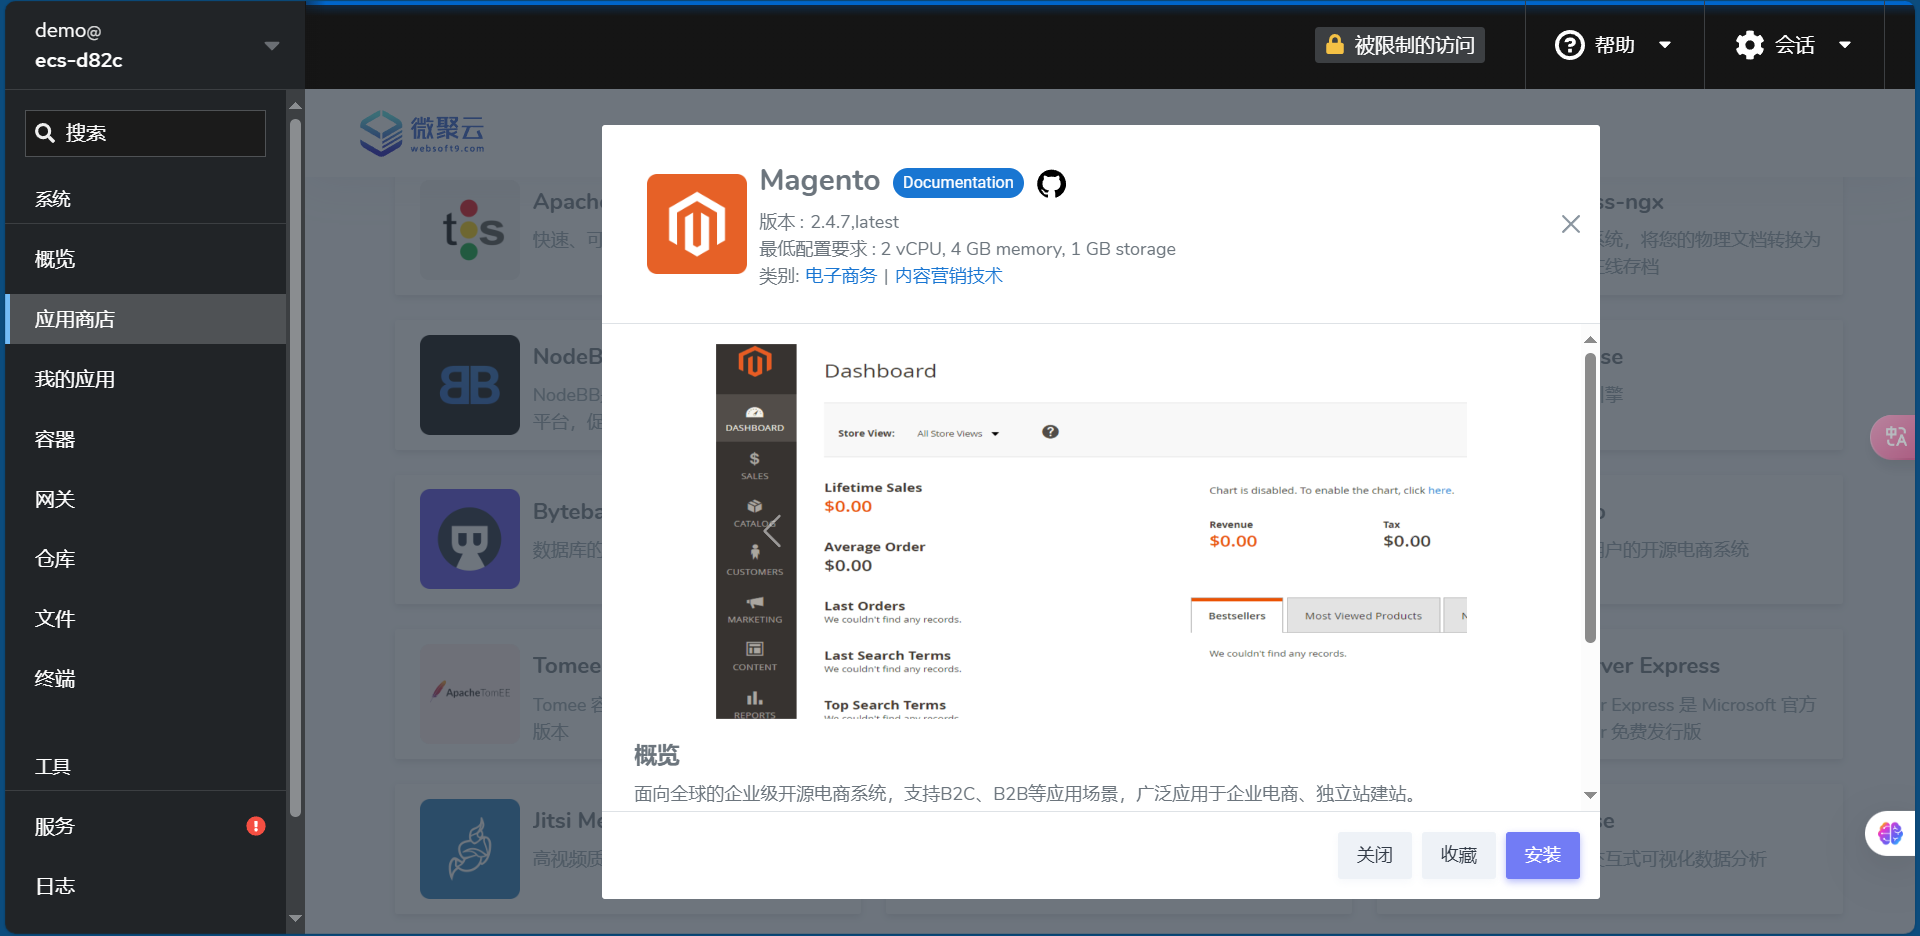1920x936 pixels.
Task: Open 文件 in the sidebar
Action: point(146,619)
